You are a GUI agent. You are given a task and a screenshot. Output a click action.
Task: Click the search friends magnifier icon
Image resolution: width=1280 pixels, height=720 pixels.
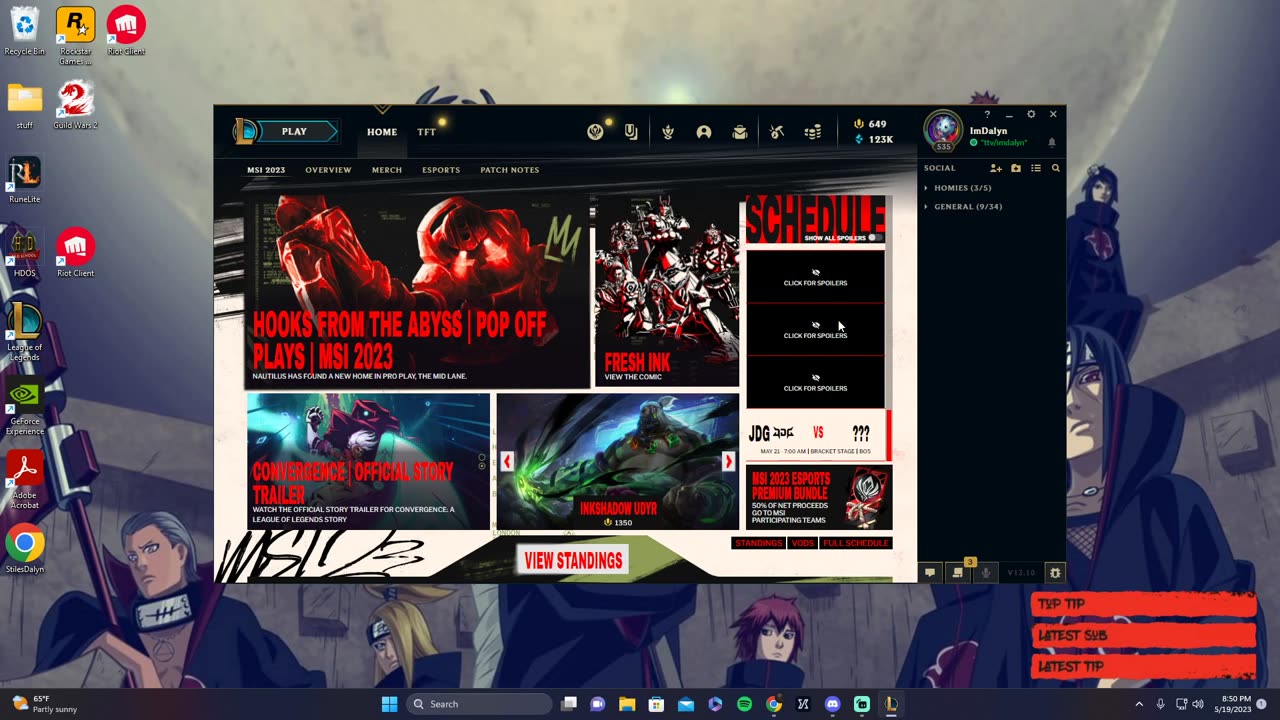pyautogui.click(x=1055, y=168)
